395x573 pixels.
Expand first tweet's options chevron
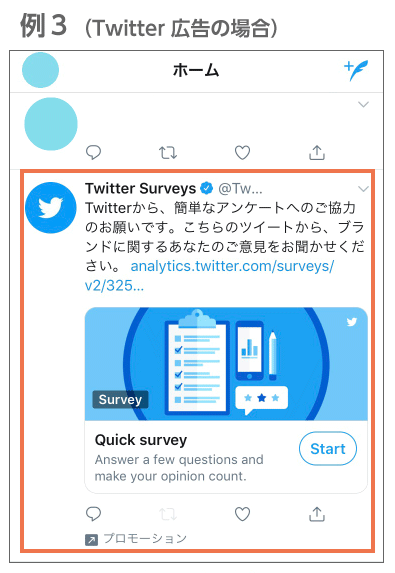pyautogui.click(x=363, y=105)
